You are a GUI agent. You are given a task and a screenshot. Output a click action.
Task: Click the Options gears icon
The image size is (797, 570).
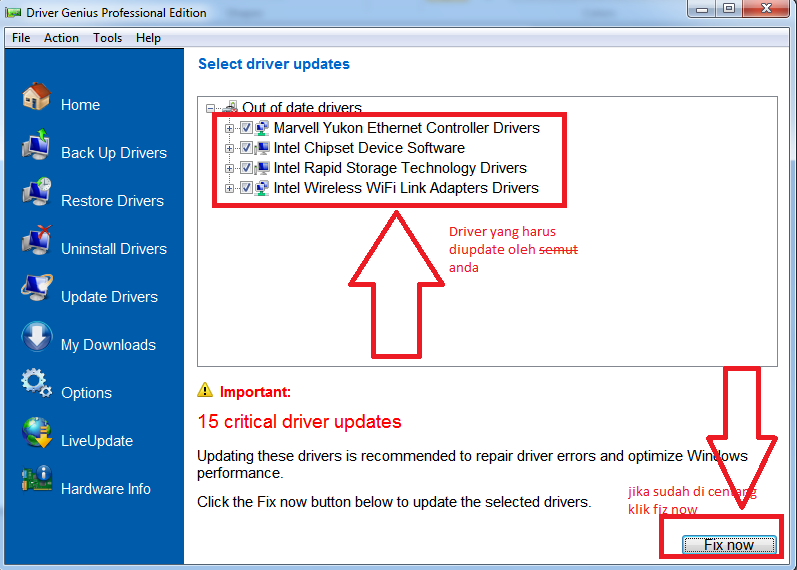(x=37, y=383)
